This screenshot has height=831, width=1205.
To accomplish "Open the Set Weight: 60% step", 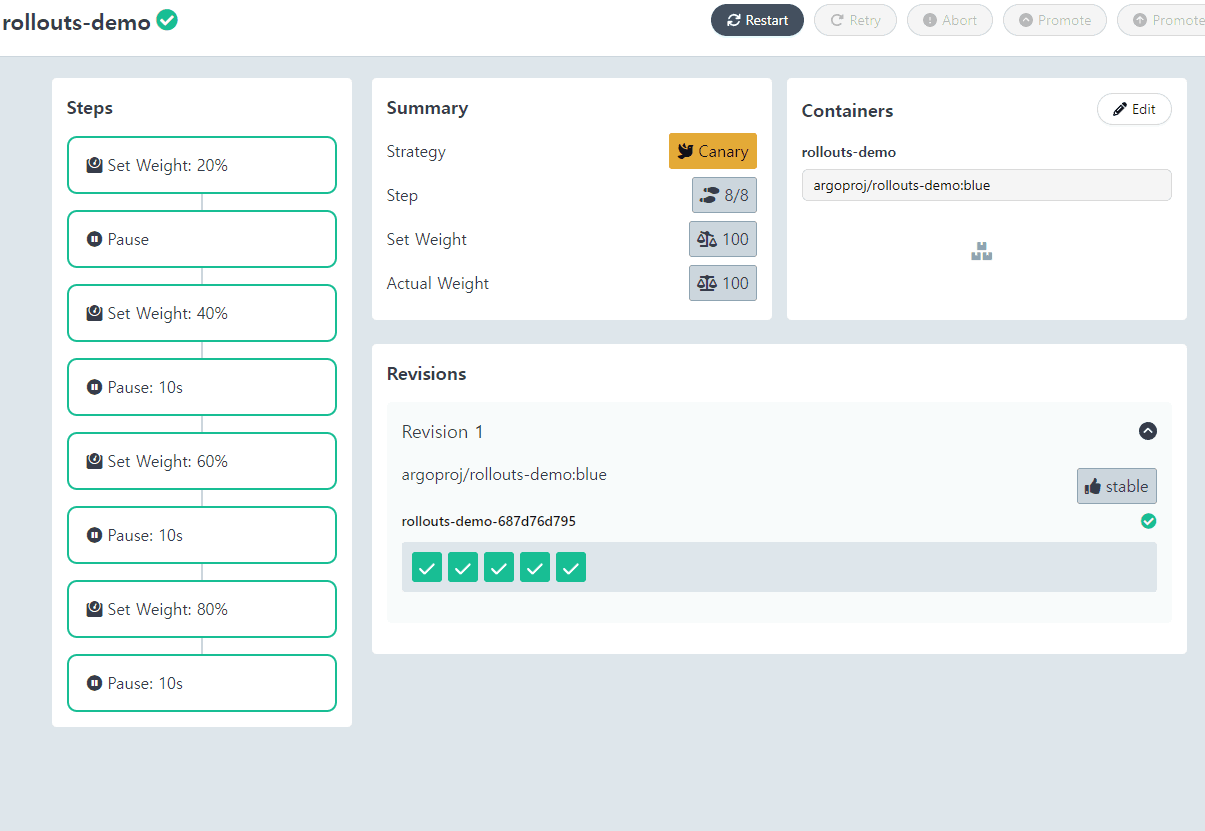I will click(202, 461).
